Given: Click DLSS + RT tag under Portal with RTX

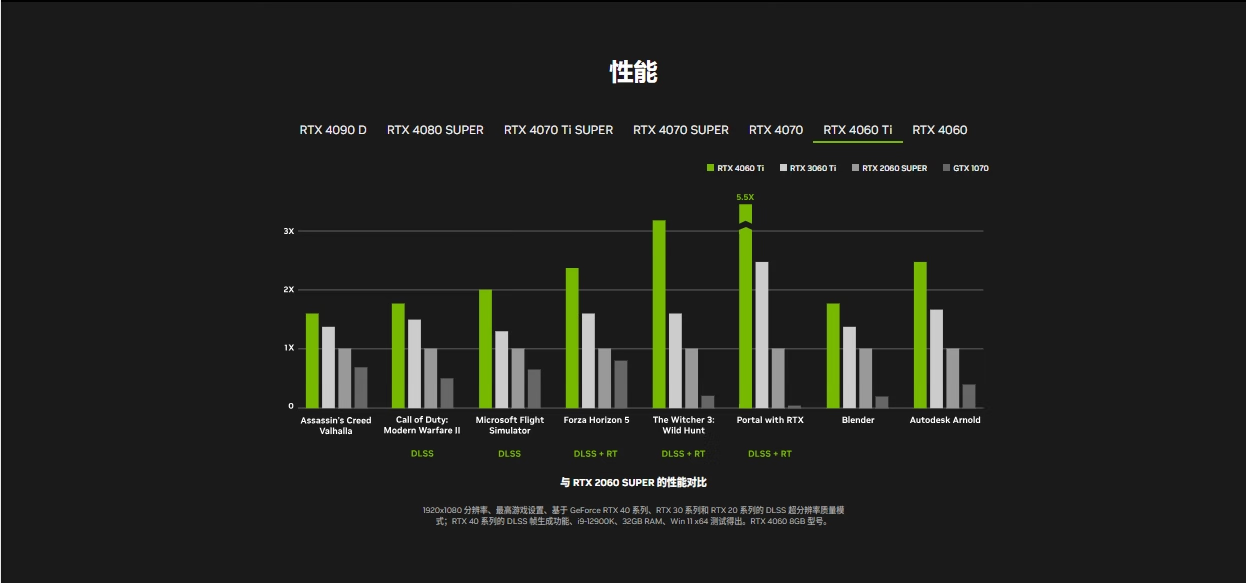Looking at the screenshot, I should point(770,454).
